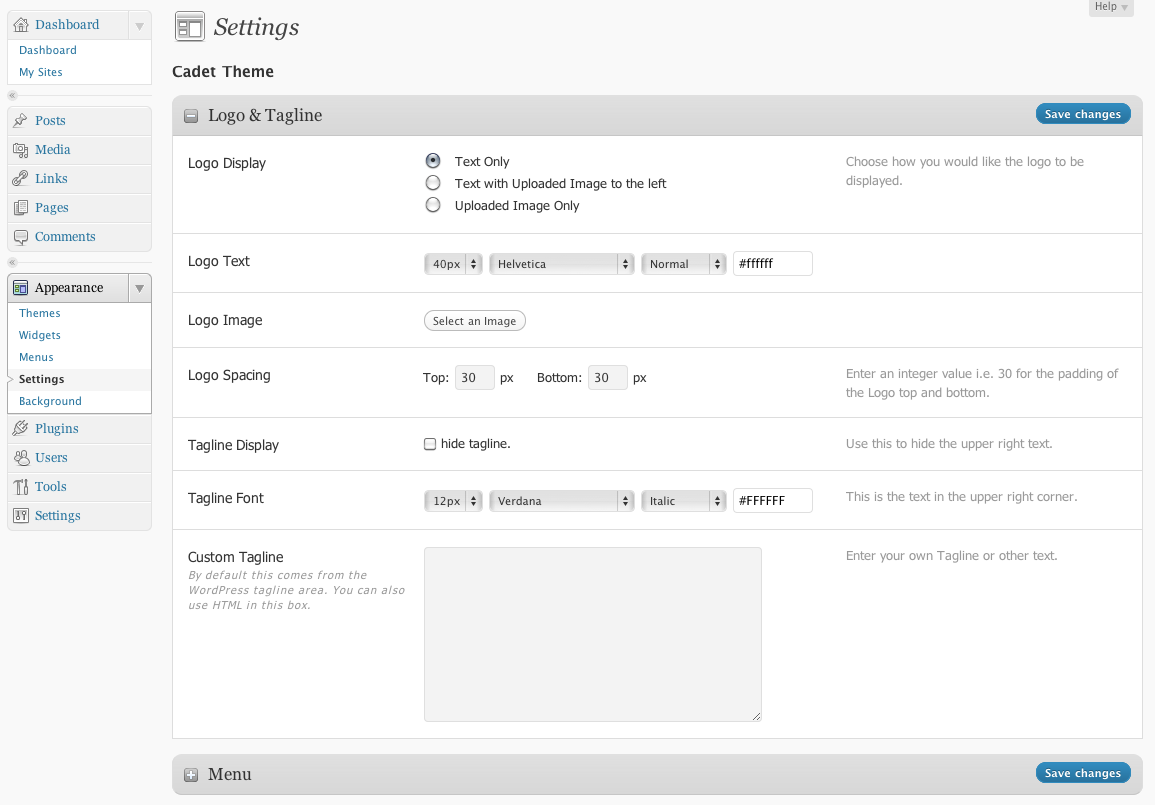Click Logo Text color field #ffffff
Image resolution: width=1155 pixels, height=805 pixels.
(x=773, y=264)
